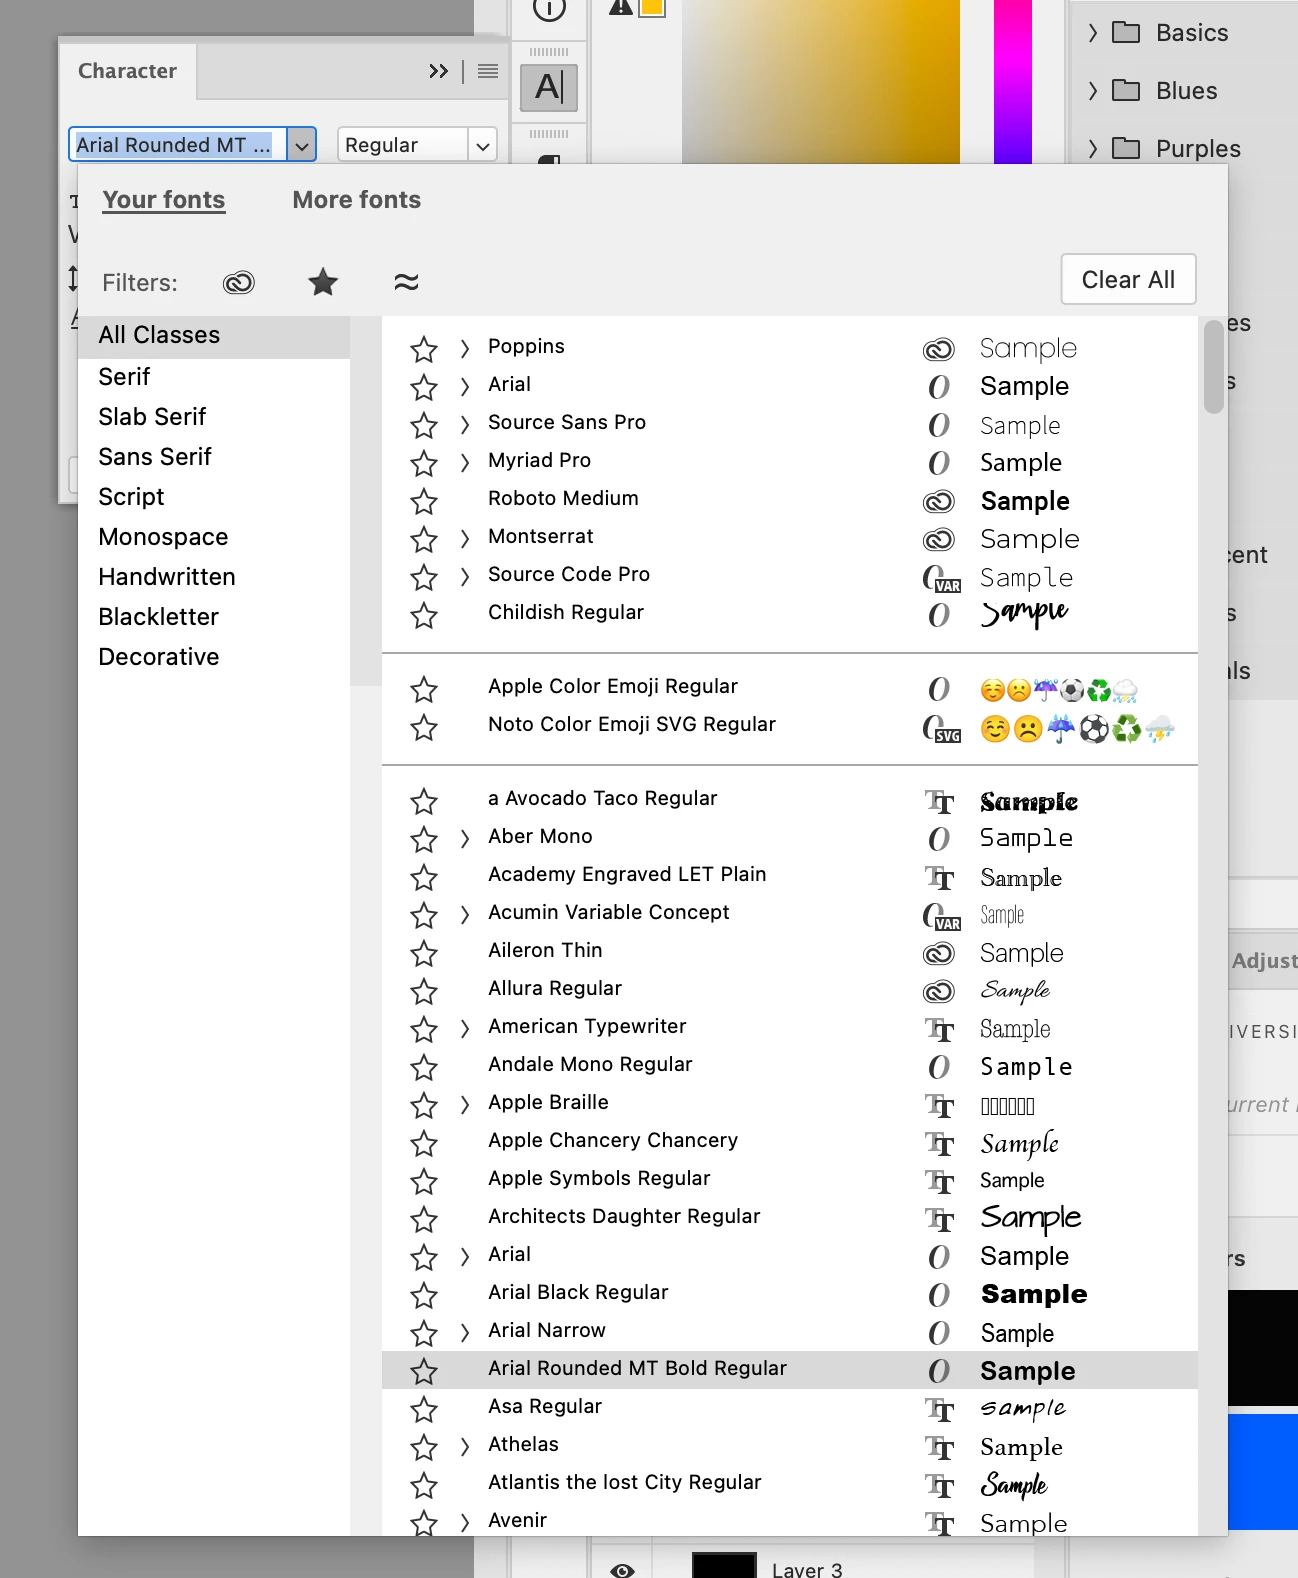The image size is (1298, 1578).
Task: Switch to Your fonts tab
Action: click(x=164, y=200)
